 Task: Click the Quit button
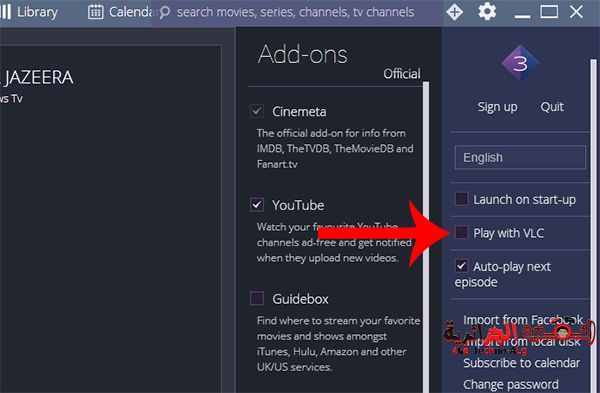(x=552, y=106)
